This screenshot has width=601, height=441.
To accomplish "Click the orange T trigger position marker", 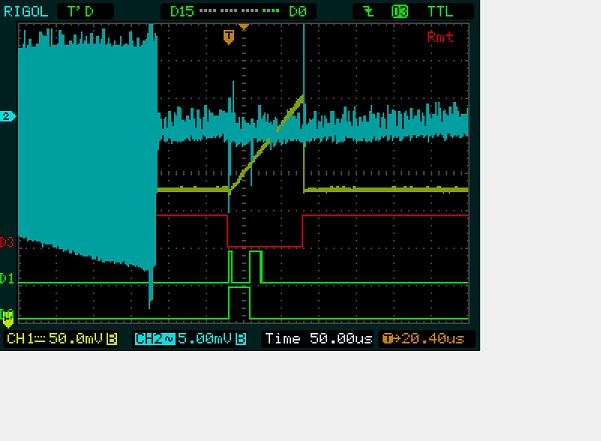I will 228,37.
